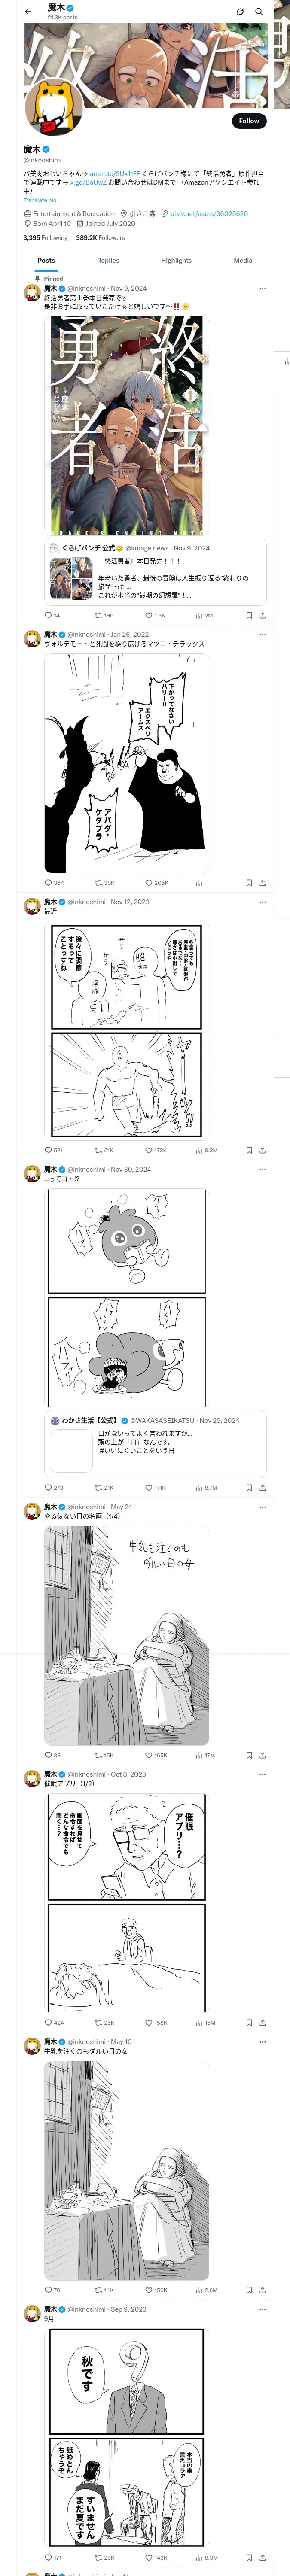Click the search icon in the header
Image resolution: width=290 pixels, height=2576 pixels.
tap(259, 12)
